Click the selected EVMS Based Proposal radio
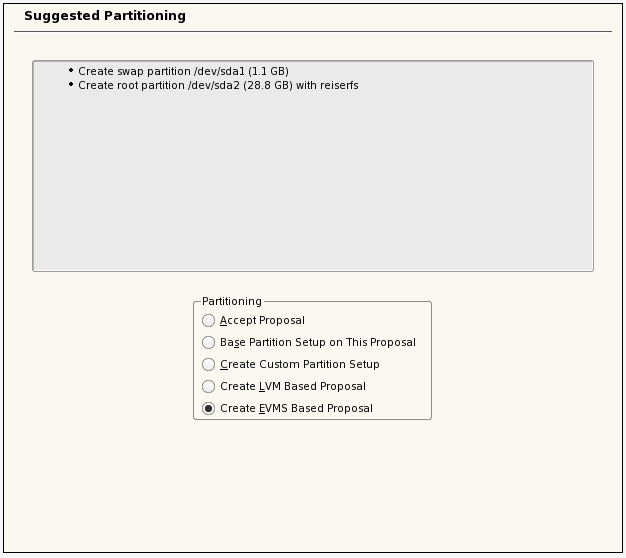This screenshot has width=626, height=558. (208, 409)
